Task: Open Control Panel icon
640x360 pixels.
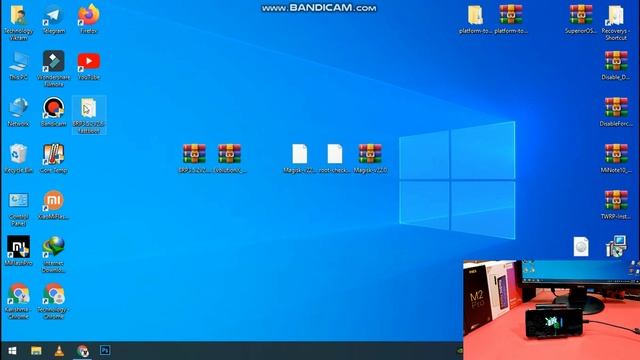Action: click(18, 209)
